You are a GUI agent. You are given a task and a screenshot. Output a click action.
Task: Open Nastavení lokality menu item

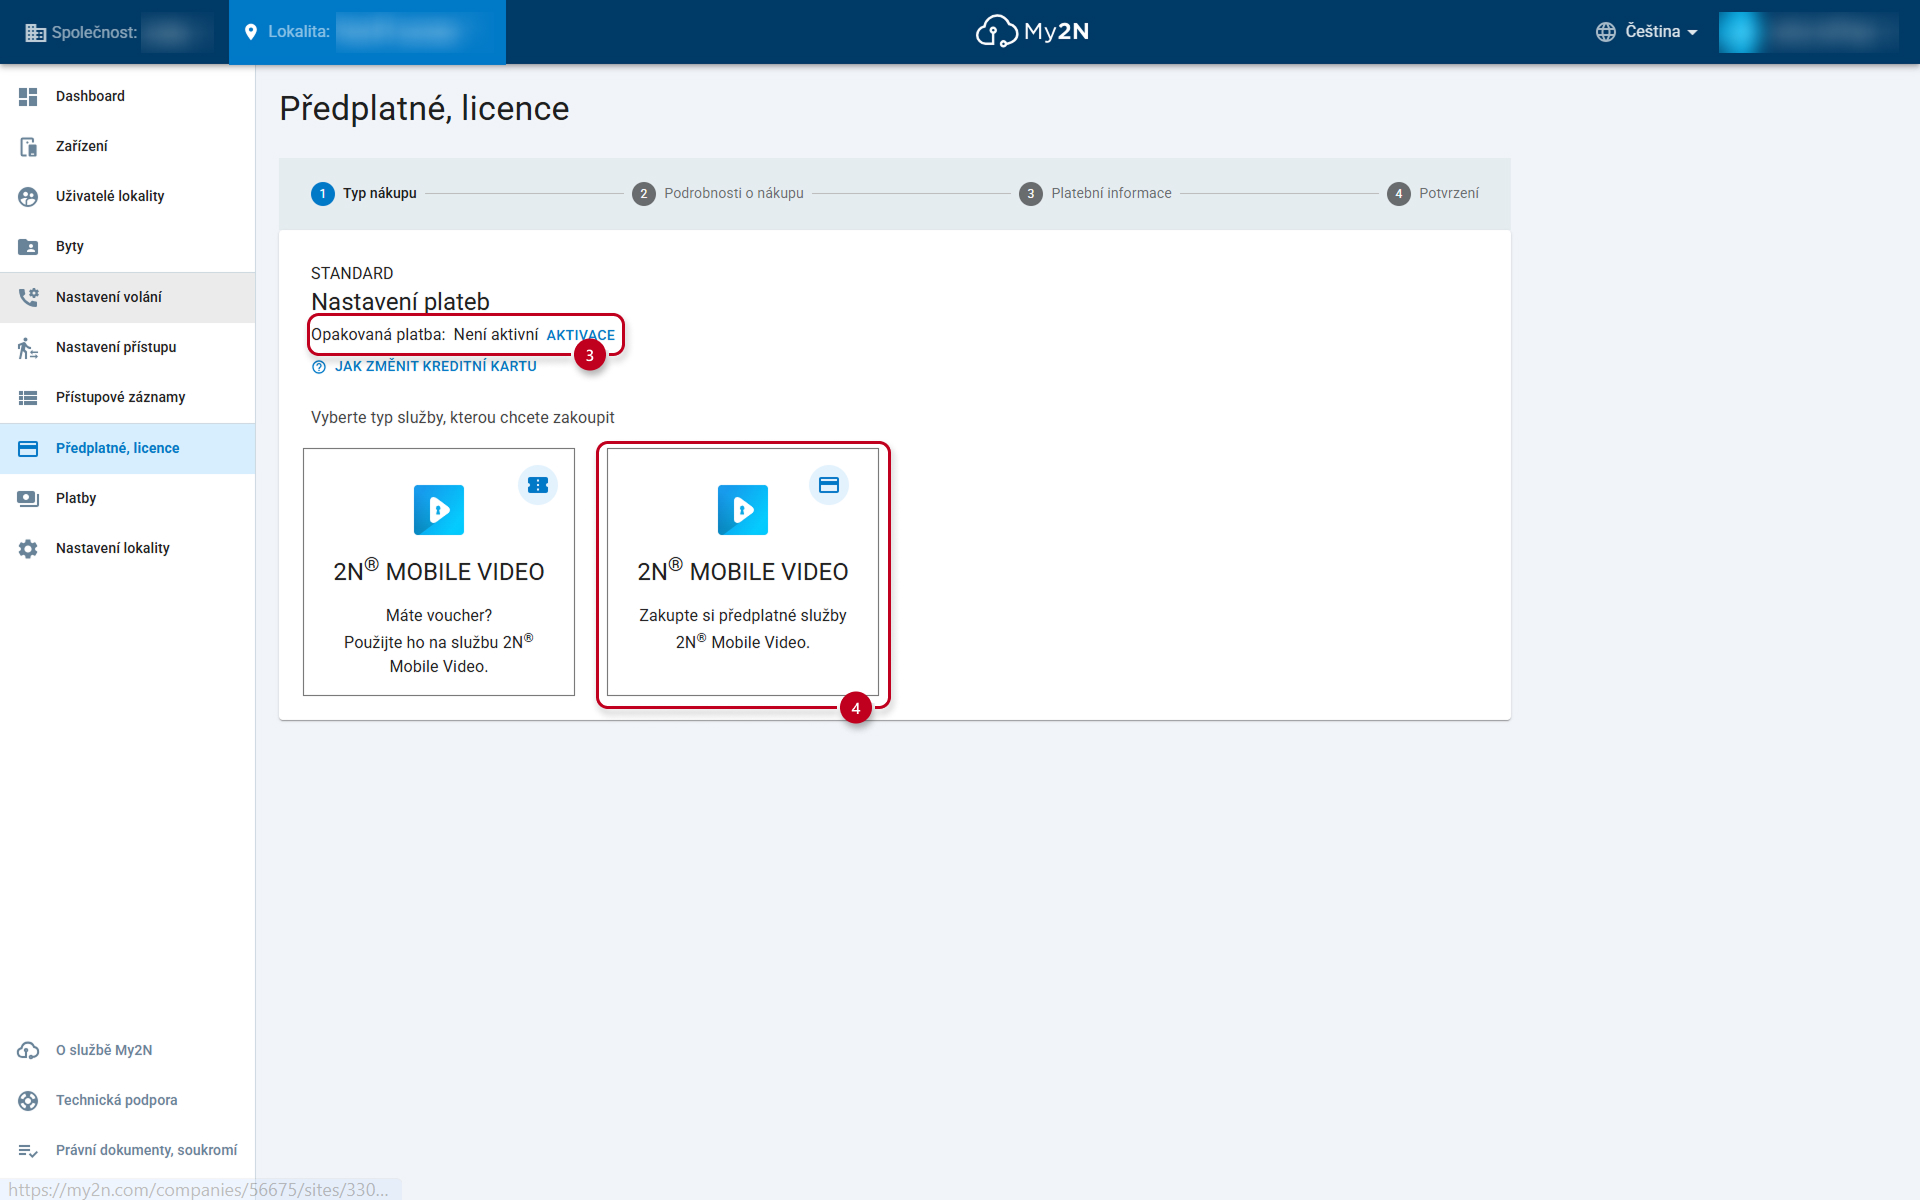tap(128, 548)
